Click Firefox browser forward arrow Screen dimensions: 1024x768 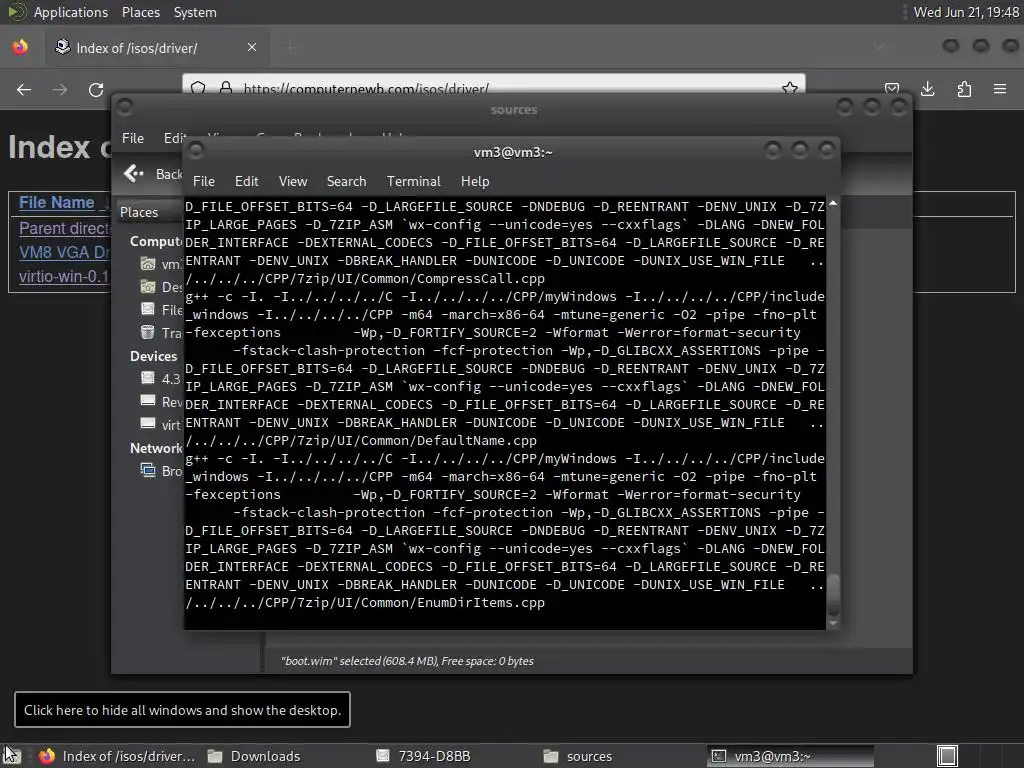point(60,89)
